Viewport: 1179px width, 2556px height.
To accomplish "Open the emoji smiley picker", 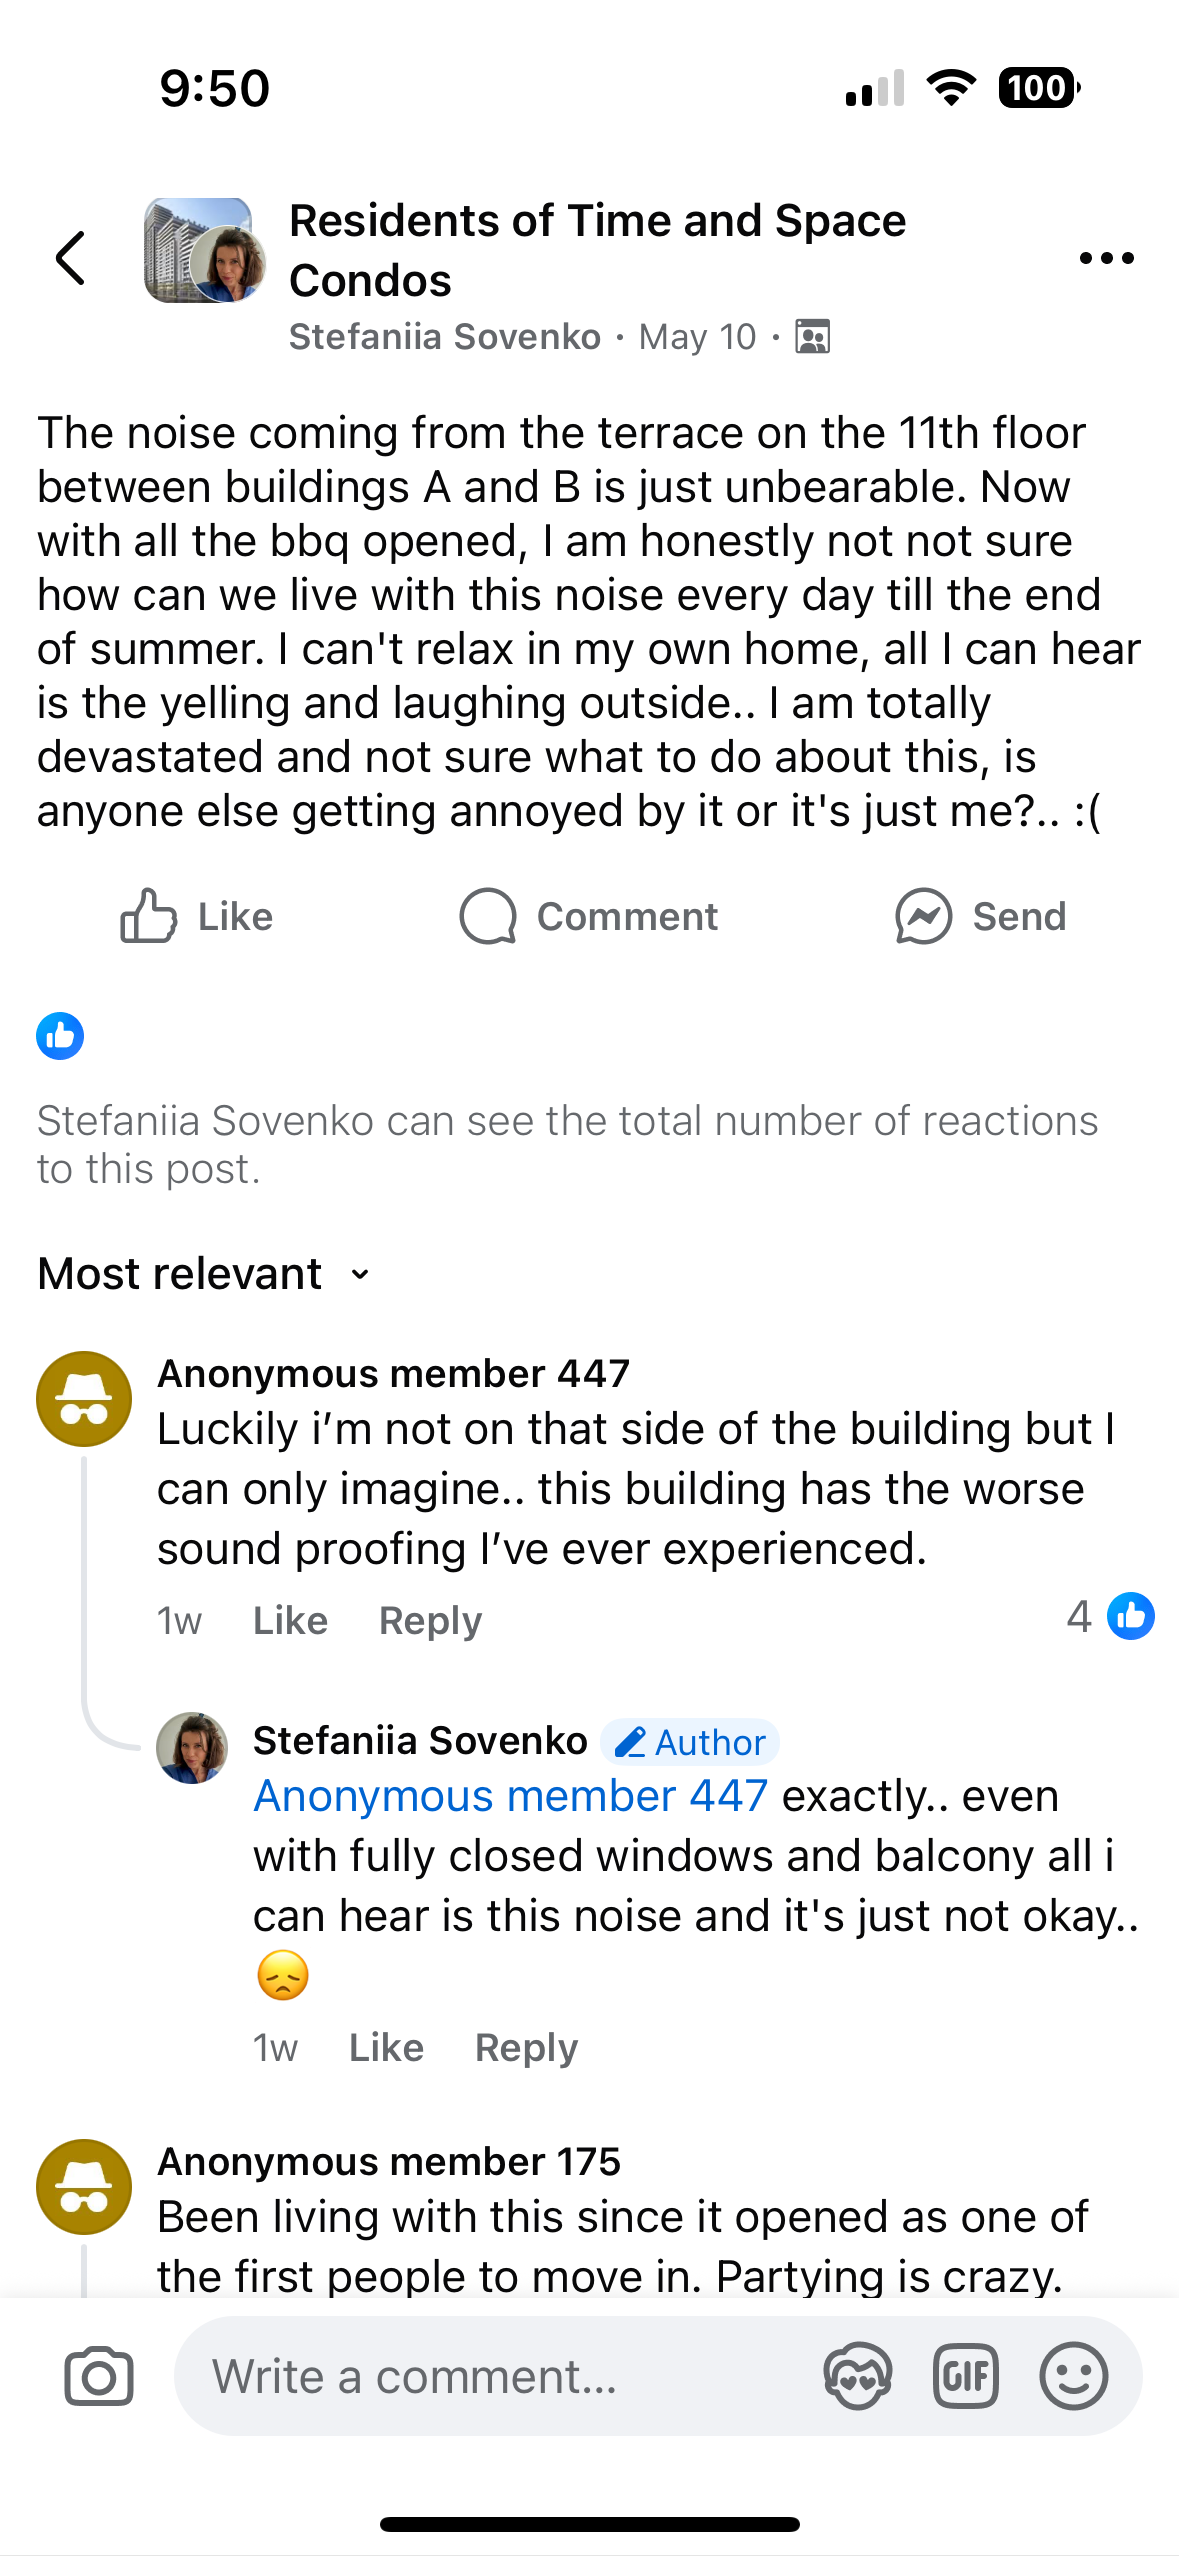I will coord(1073,2376).
